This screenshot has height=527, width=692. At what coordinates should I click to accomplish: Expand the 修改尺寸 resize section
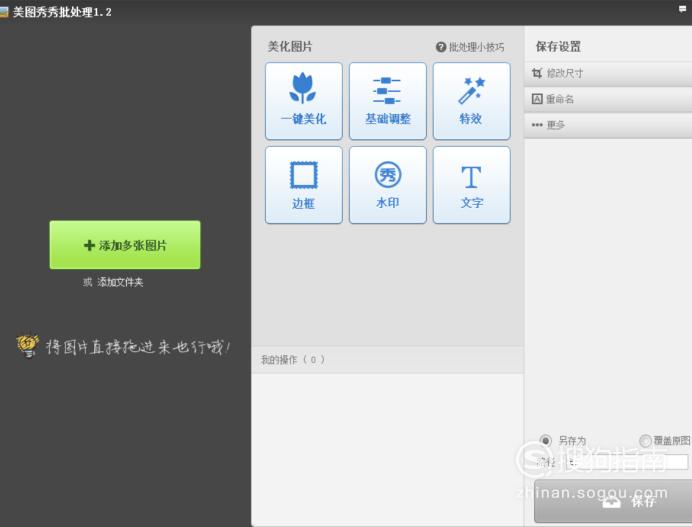(x=608, y=73)
